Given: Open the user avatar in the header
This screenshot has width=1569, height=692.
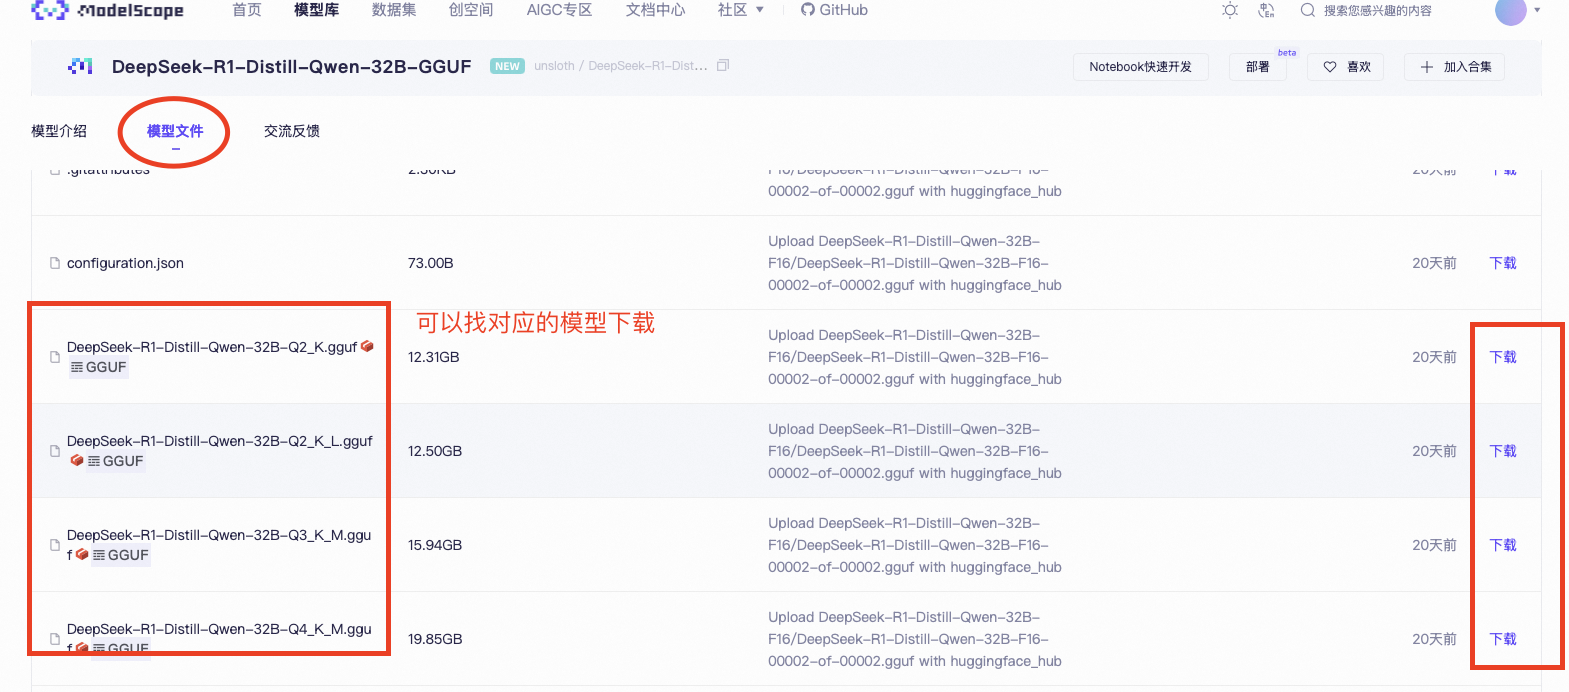Looking at the screenshot, I should [1510, 11].
